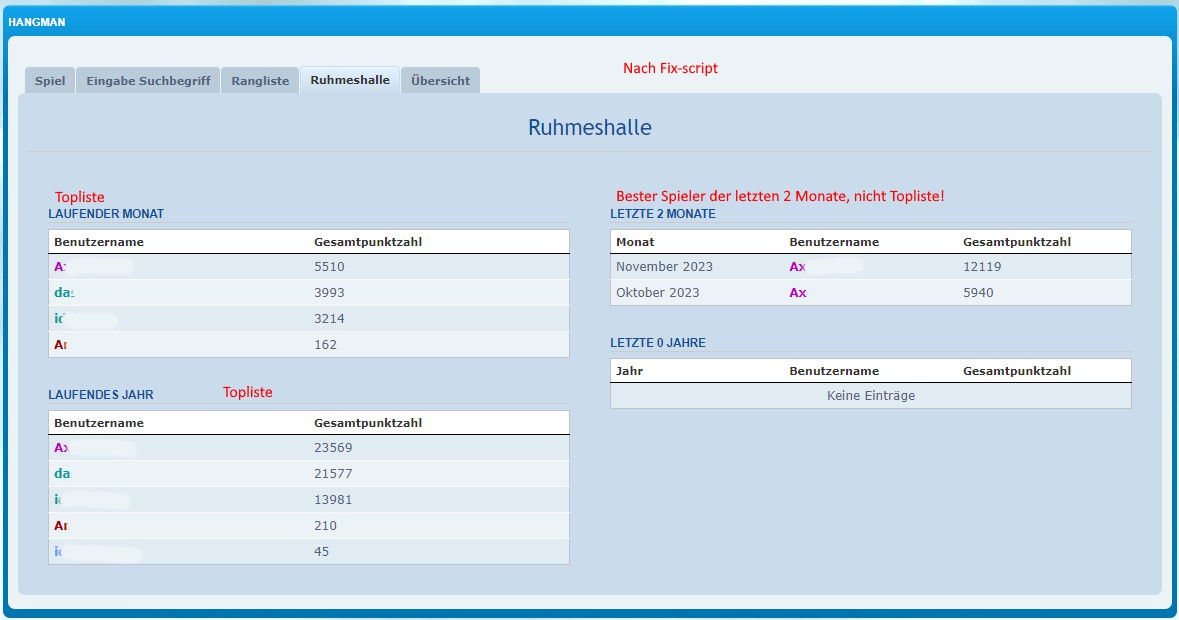Open the Oktober 2023 winner's username
This screenshot has height=620, width=1179.
click(x=798, y=293)
